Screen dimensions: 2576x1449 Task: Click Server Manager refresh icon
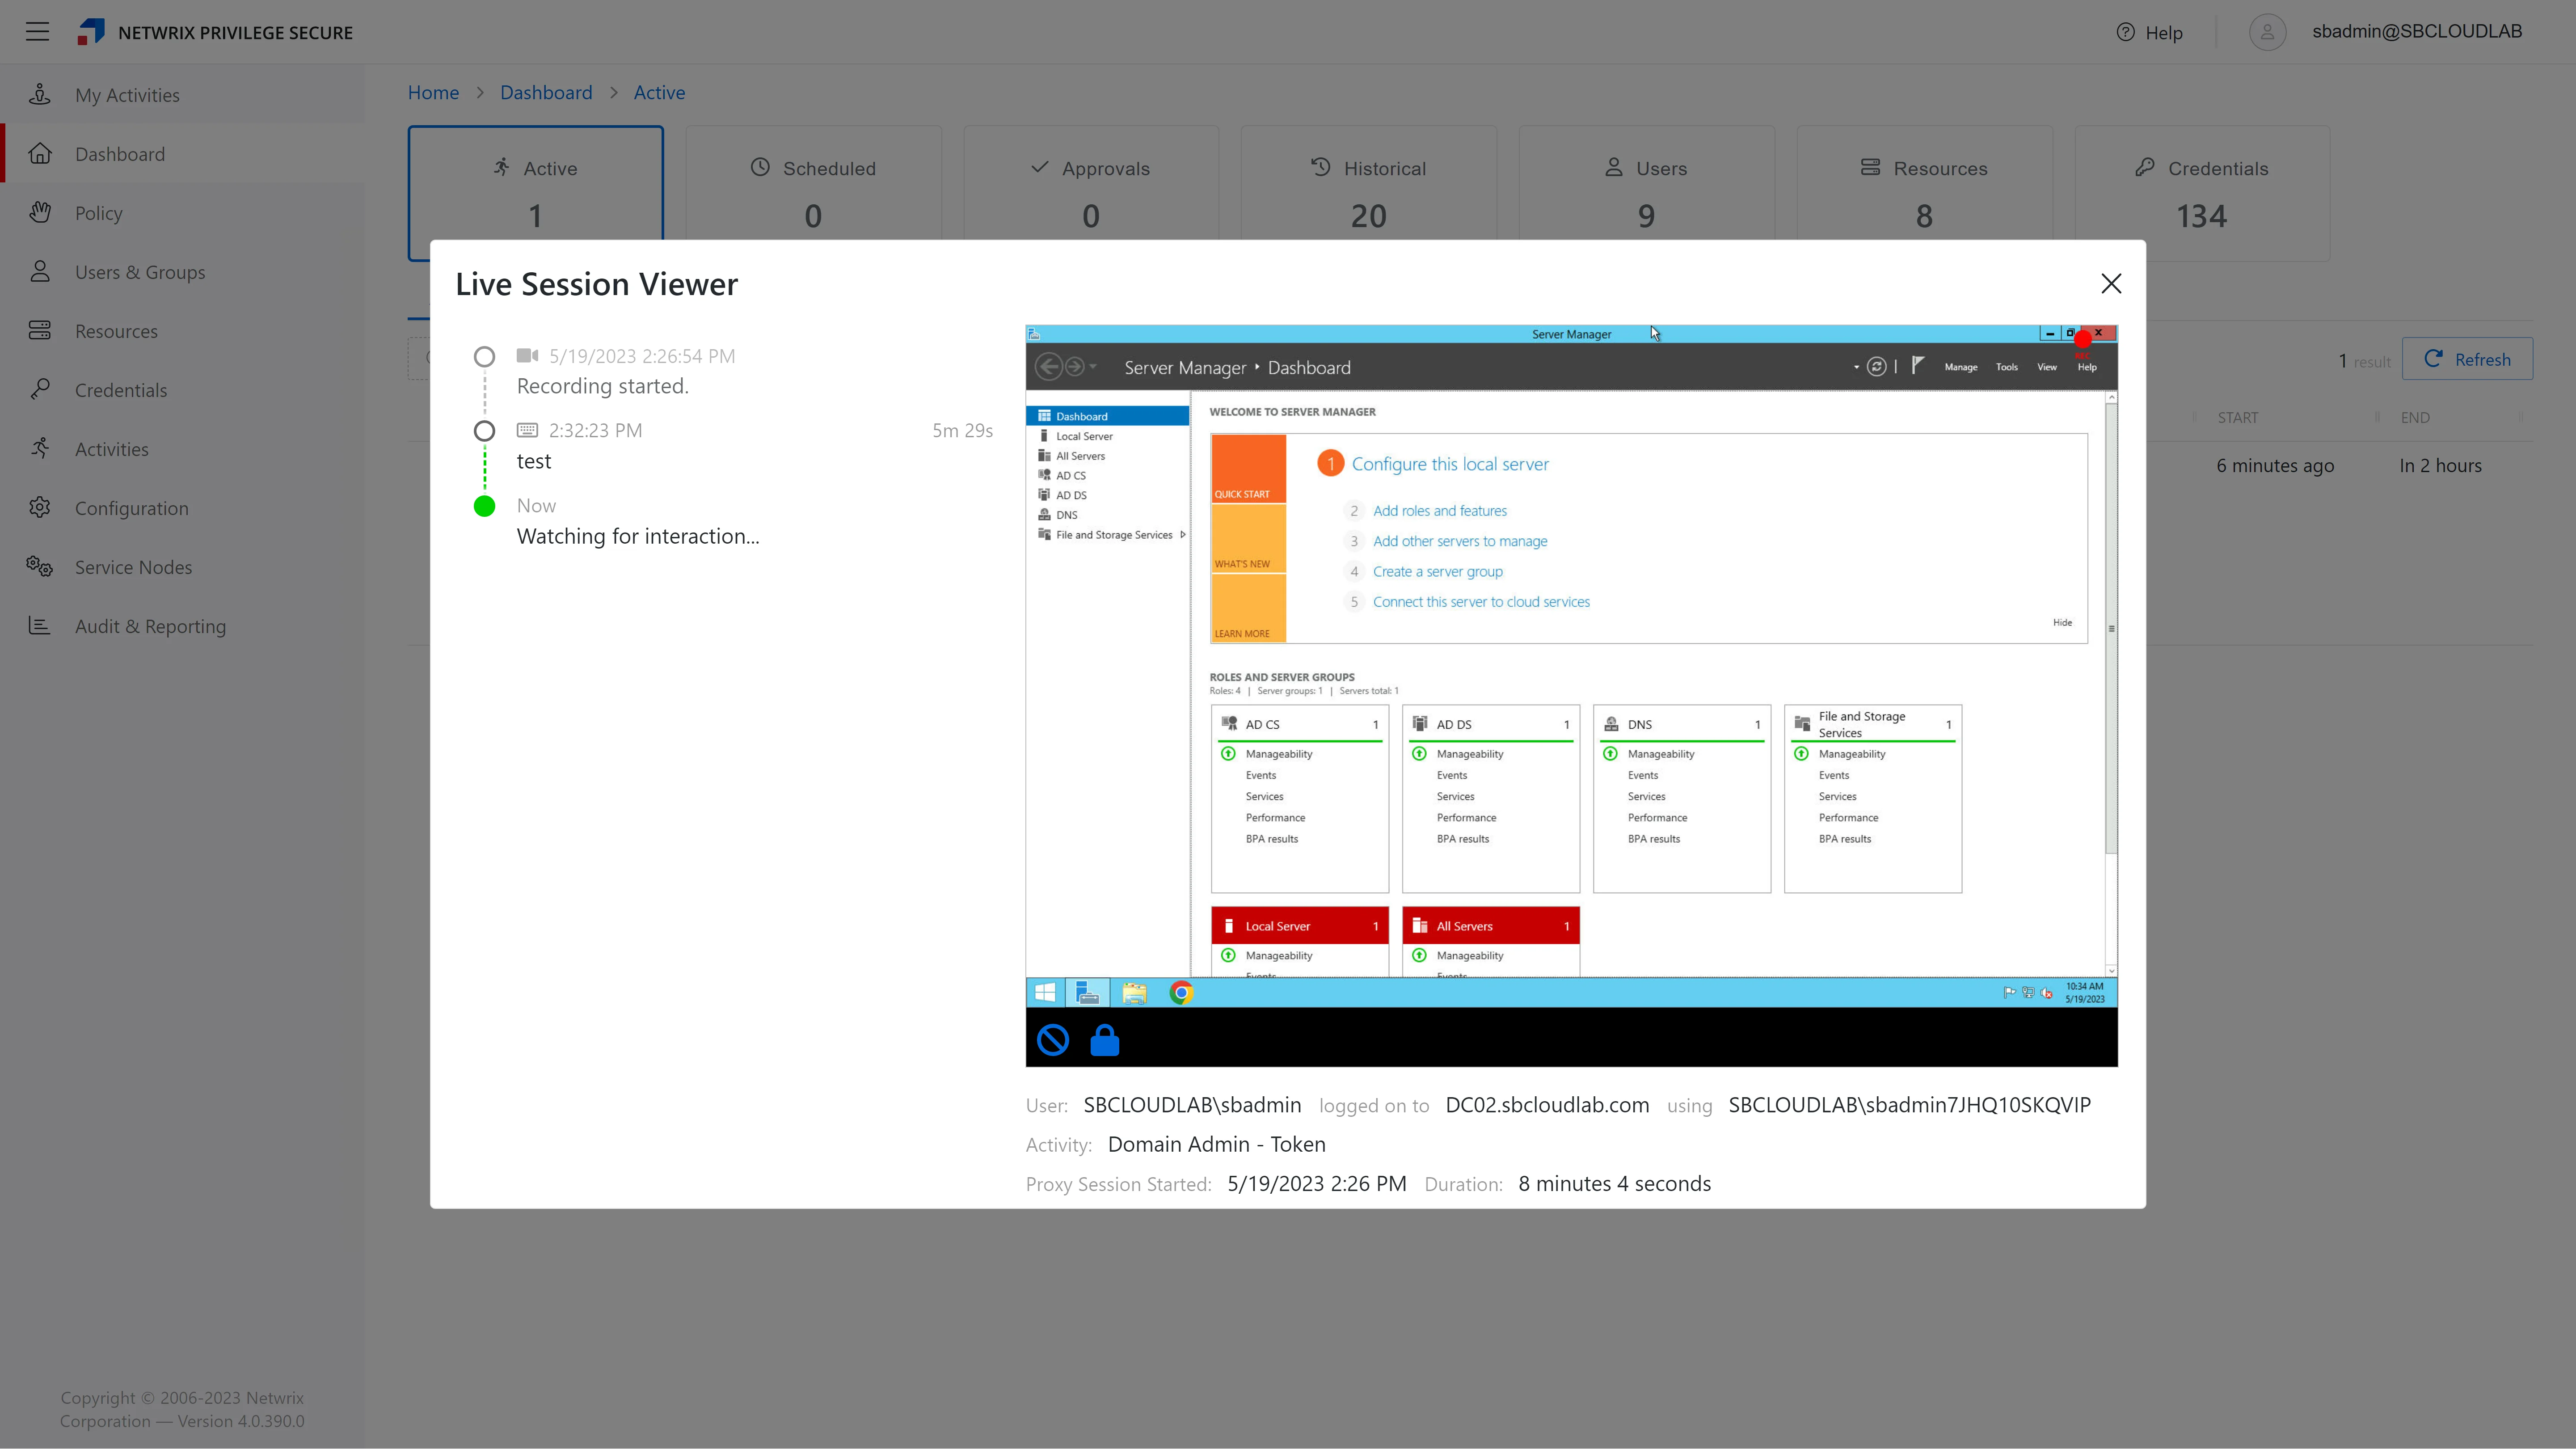pos(1876,367)
